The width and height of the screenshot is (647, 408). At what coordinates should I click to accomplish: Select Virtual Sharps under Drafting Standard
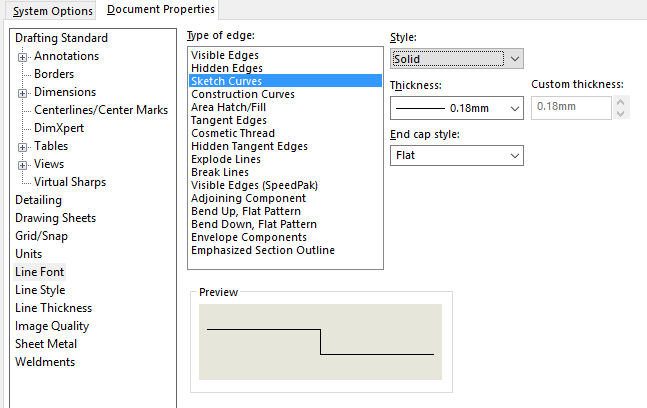click(70, 182)
